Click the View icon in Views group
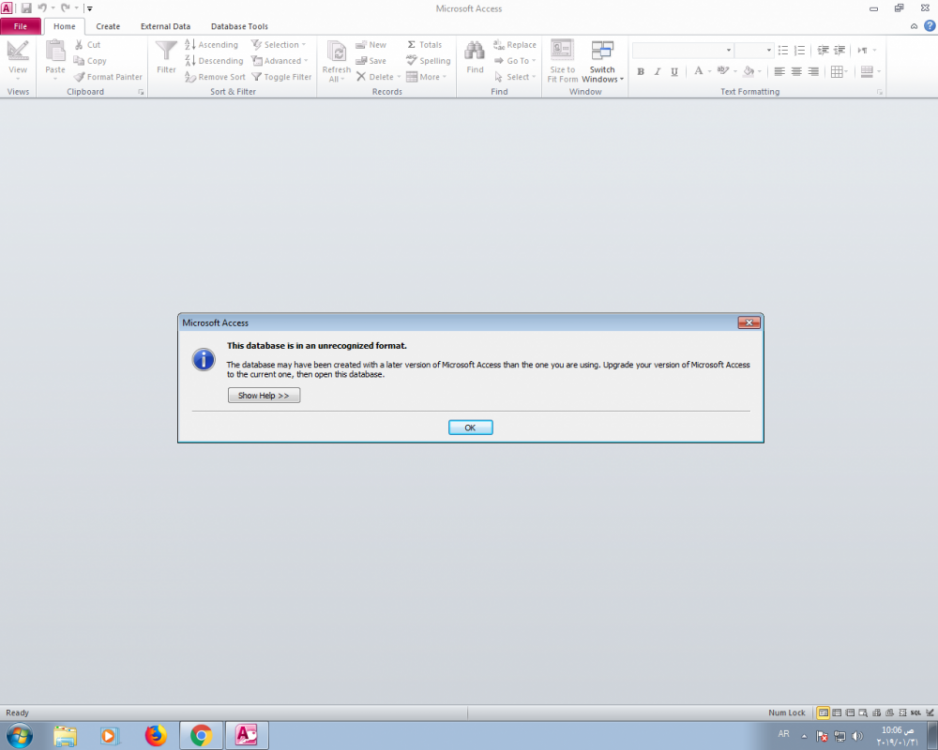Screen dimensions: 938x750 tap(17, 52)
